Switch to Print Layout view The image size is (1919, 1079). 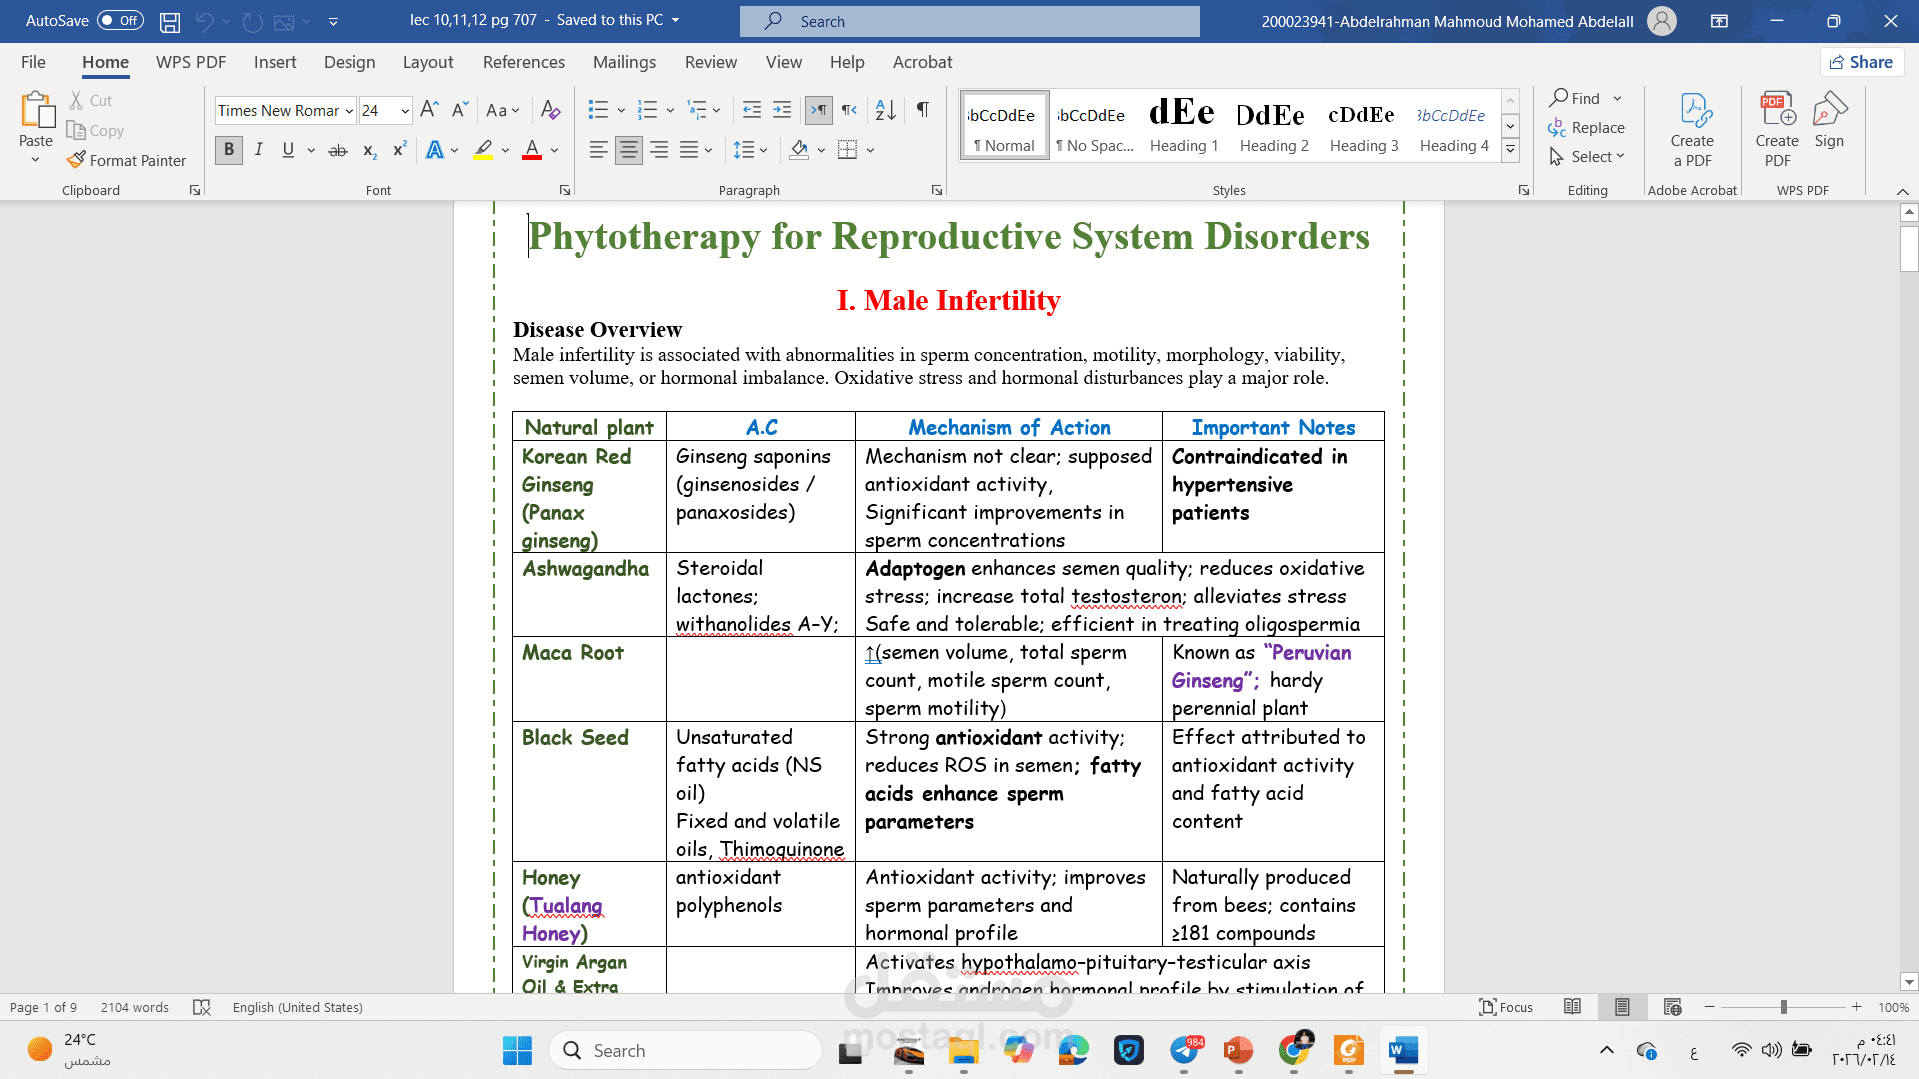(1622, 1007)
